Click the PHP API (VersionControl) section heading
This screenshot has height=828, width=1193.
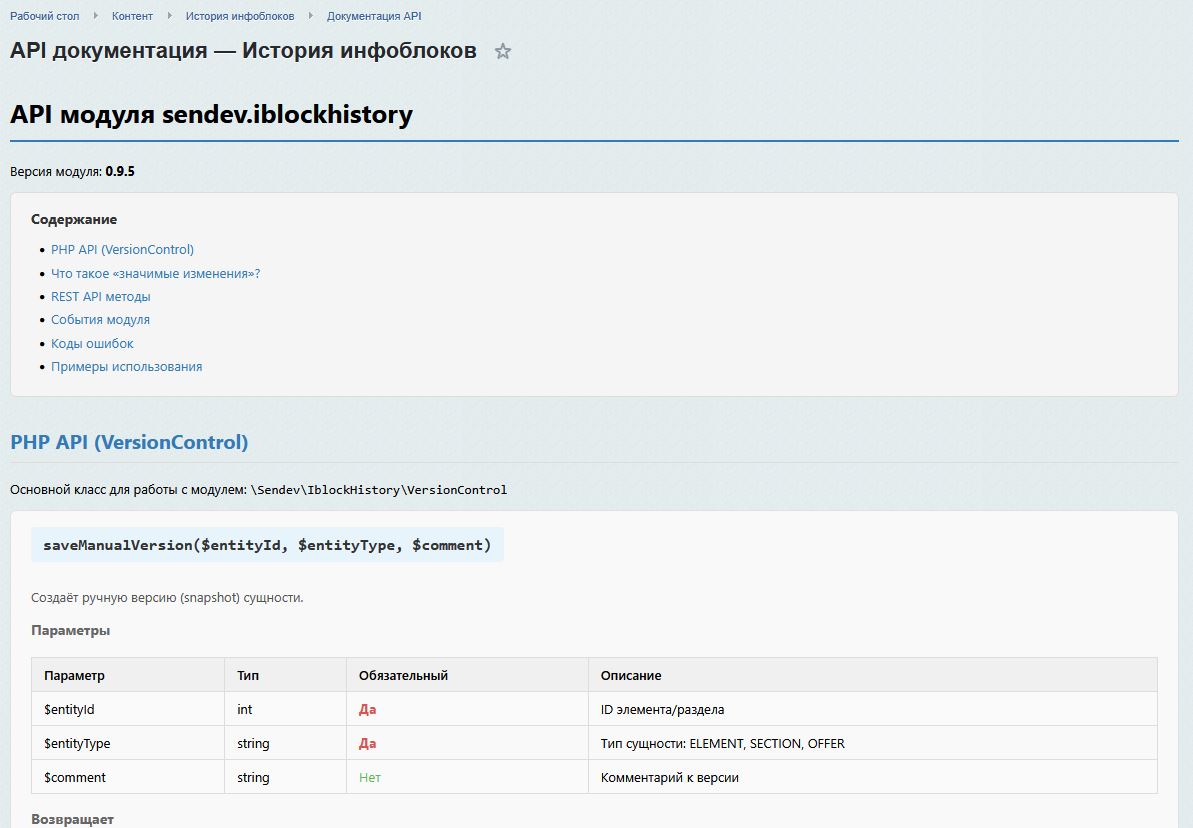pos(130,442)
